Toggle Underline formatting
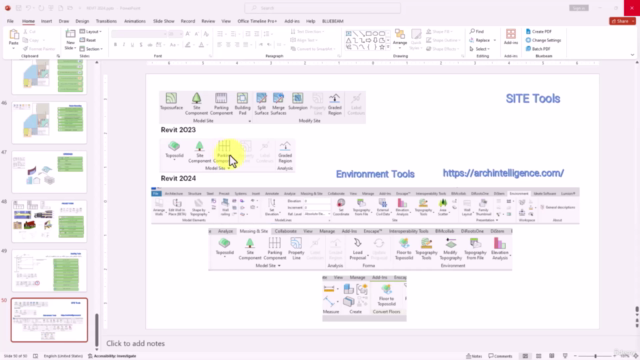 133,45
